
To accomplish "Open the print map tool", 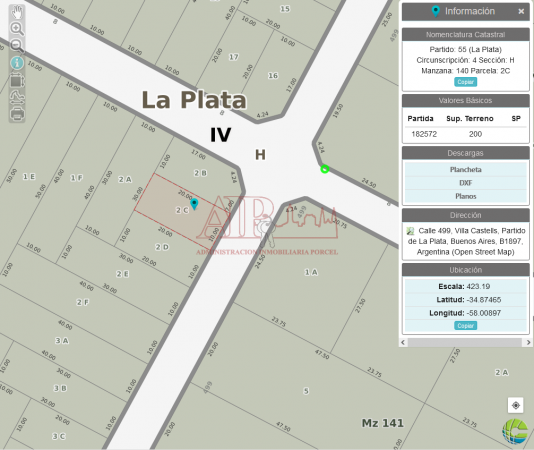I will click(x=17, y=113).
